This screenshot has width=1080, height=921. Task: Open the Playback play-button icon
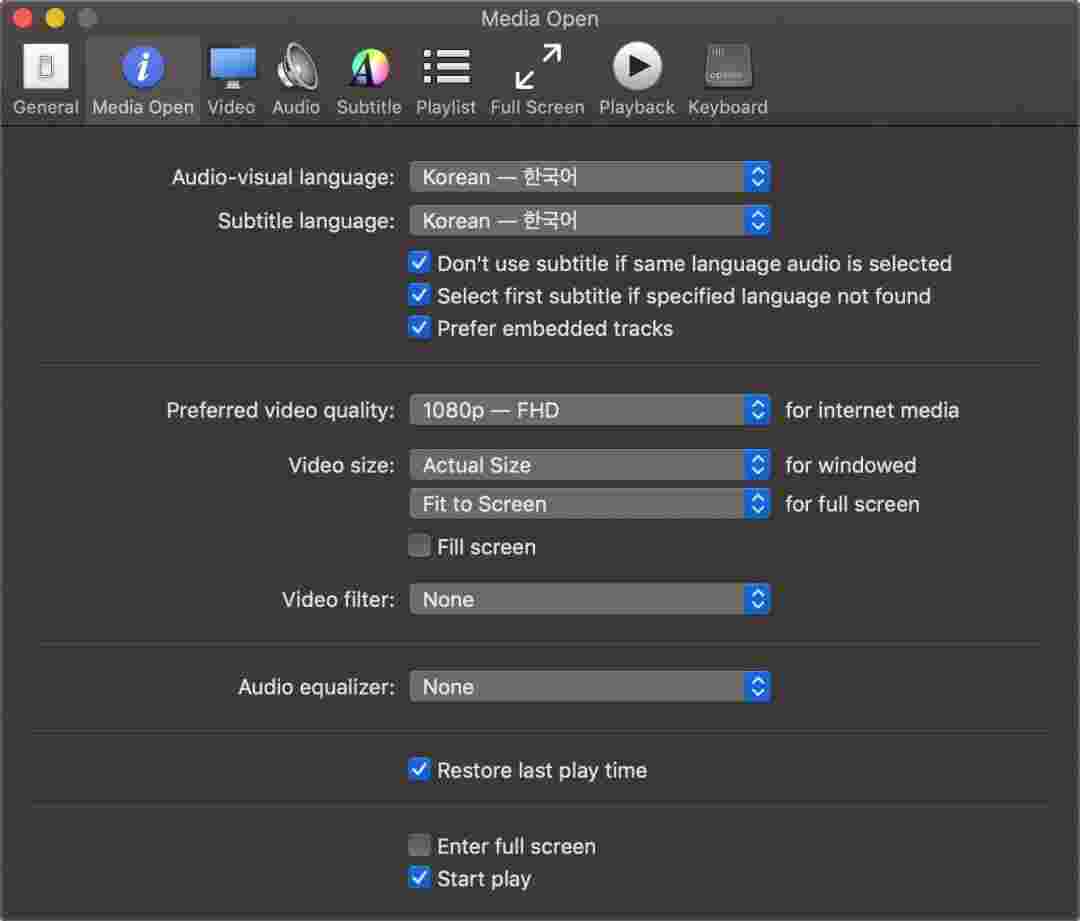coord(637,68)
